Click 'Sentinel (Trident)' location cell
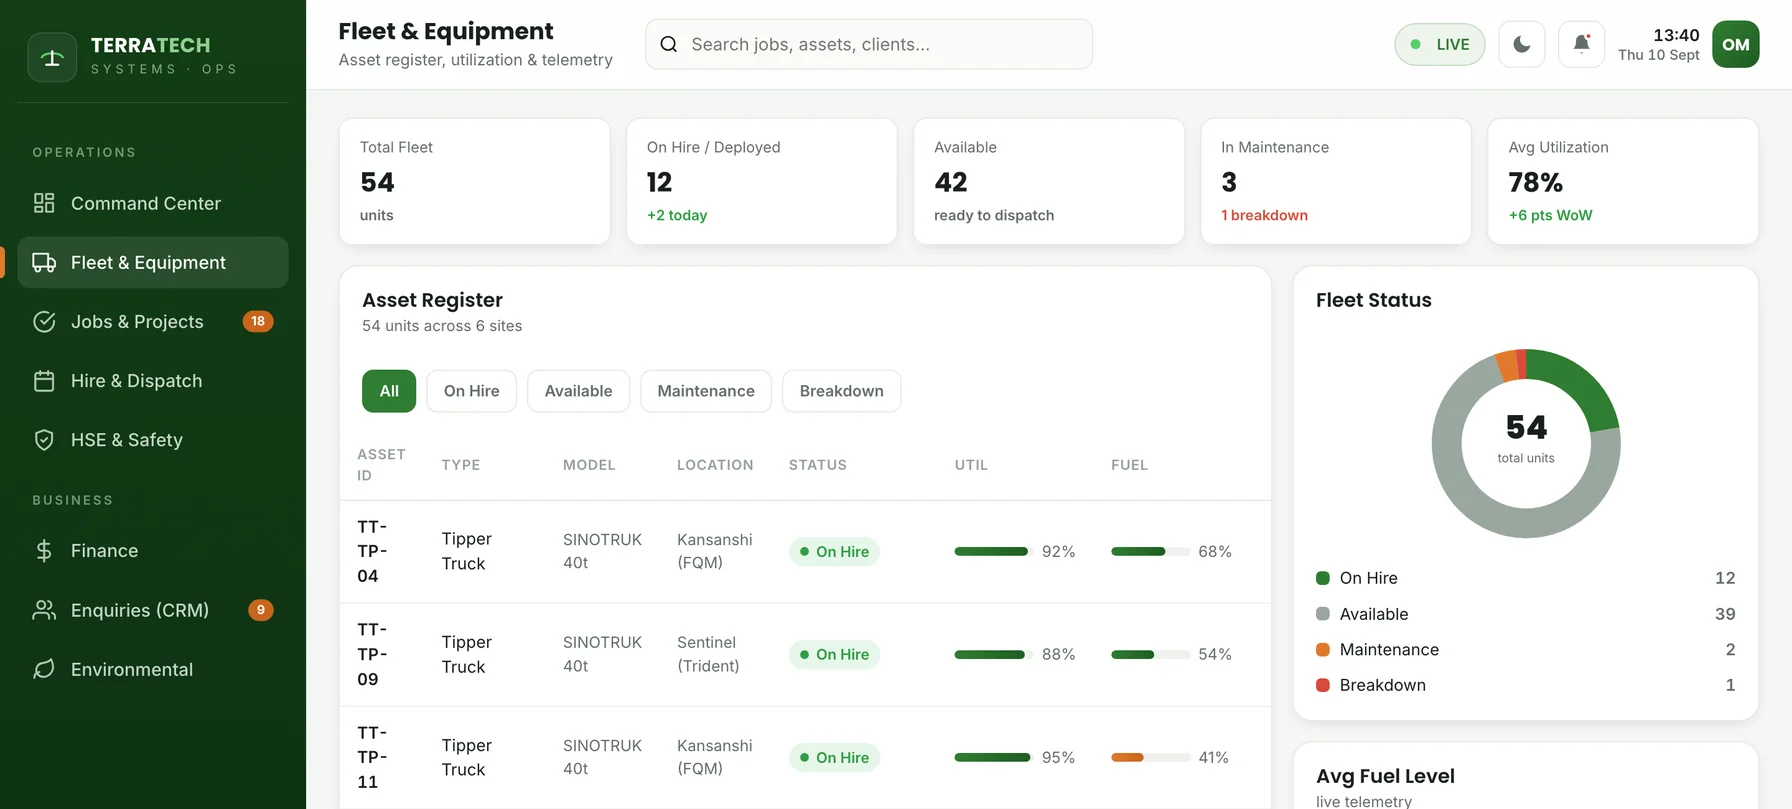Viewport: 1792px width, 809px height. [708, 654]
